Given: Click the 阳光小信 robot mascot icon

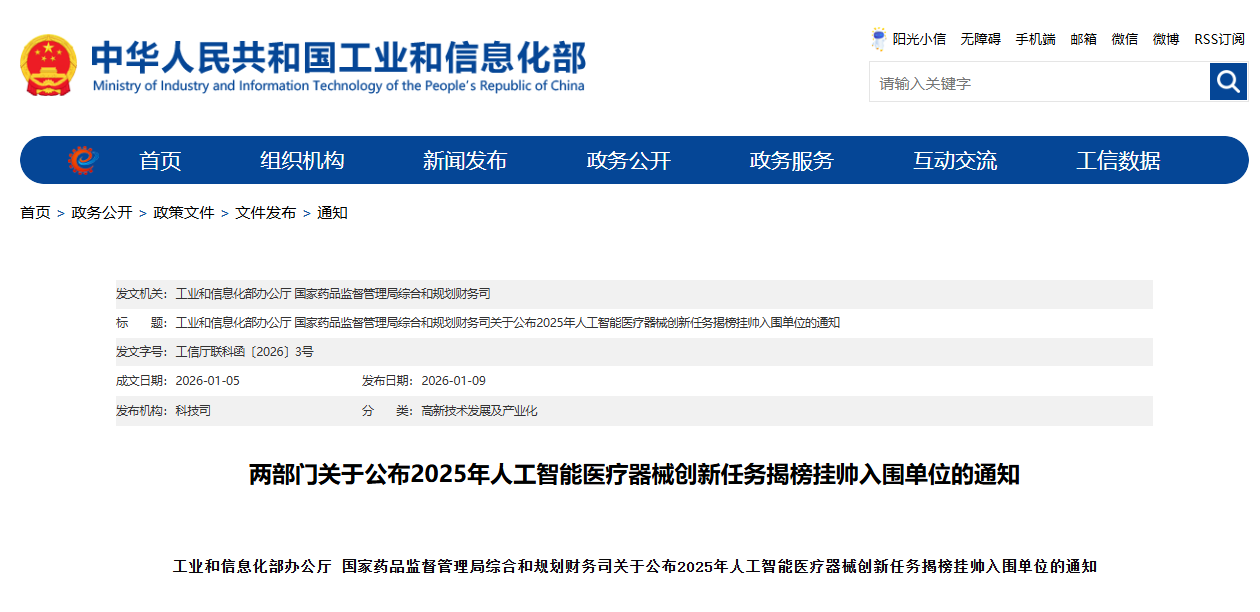Looking at the screenshot, I should pyautogui.click(x=879, y=39).
